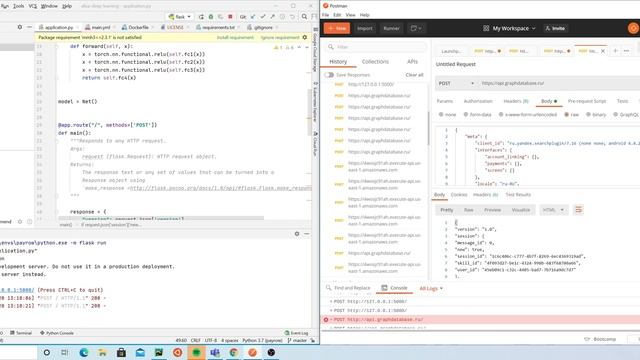Click the project panel gear icon
The width and height of the screenshot is (640, 360).
click(x=20, y=27)
